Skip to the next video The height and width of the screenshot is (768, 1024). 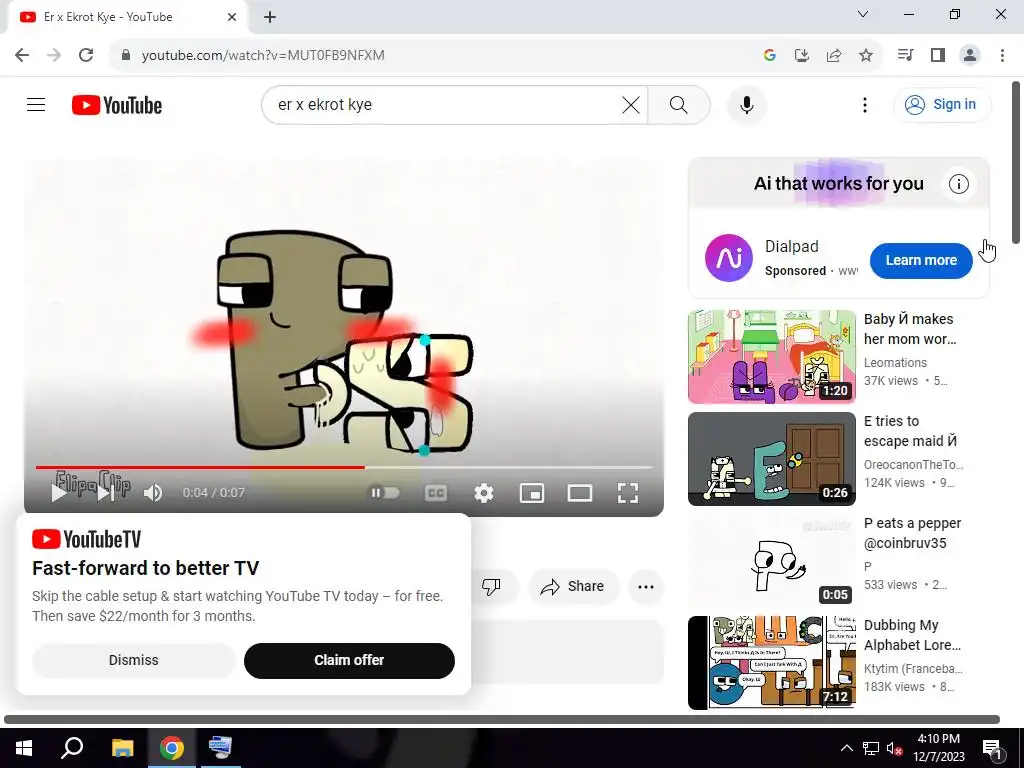pyautogui.click(x=106, y=493)
